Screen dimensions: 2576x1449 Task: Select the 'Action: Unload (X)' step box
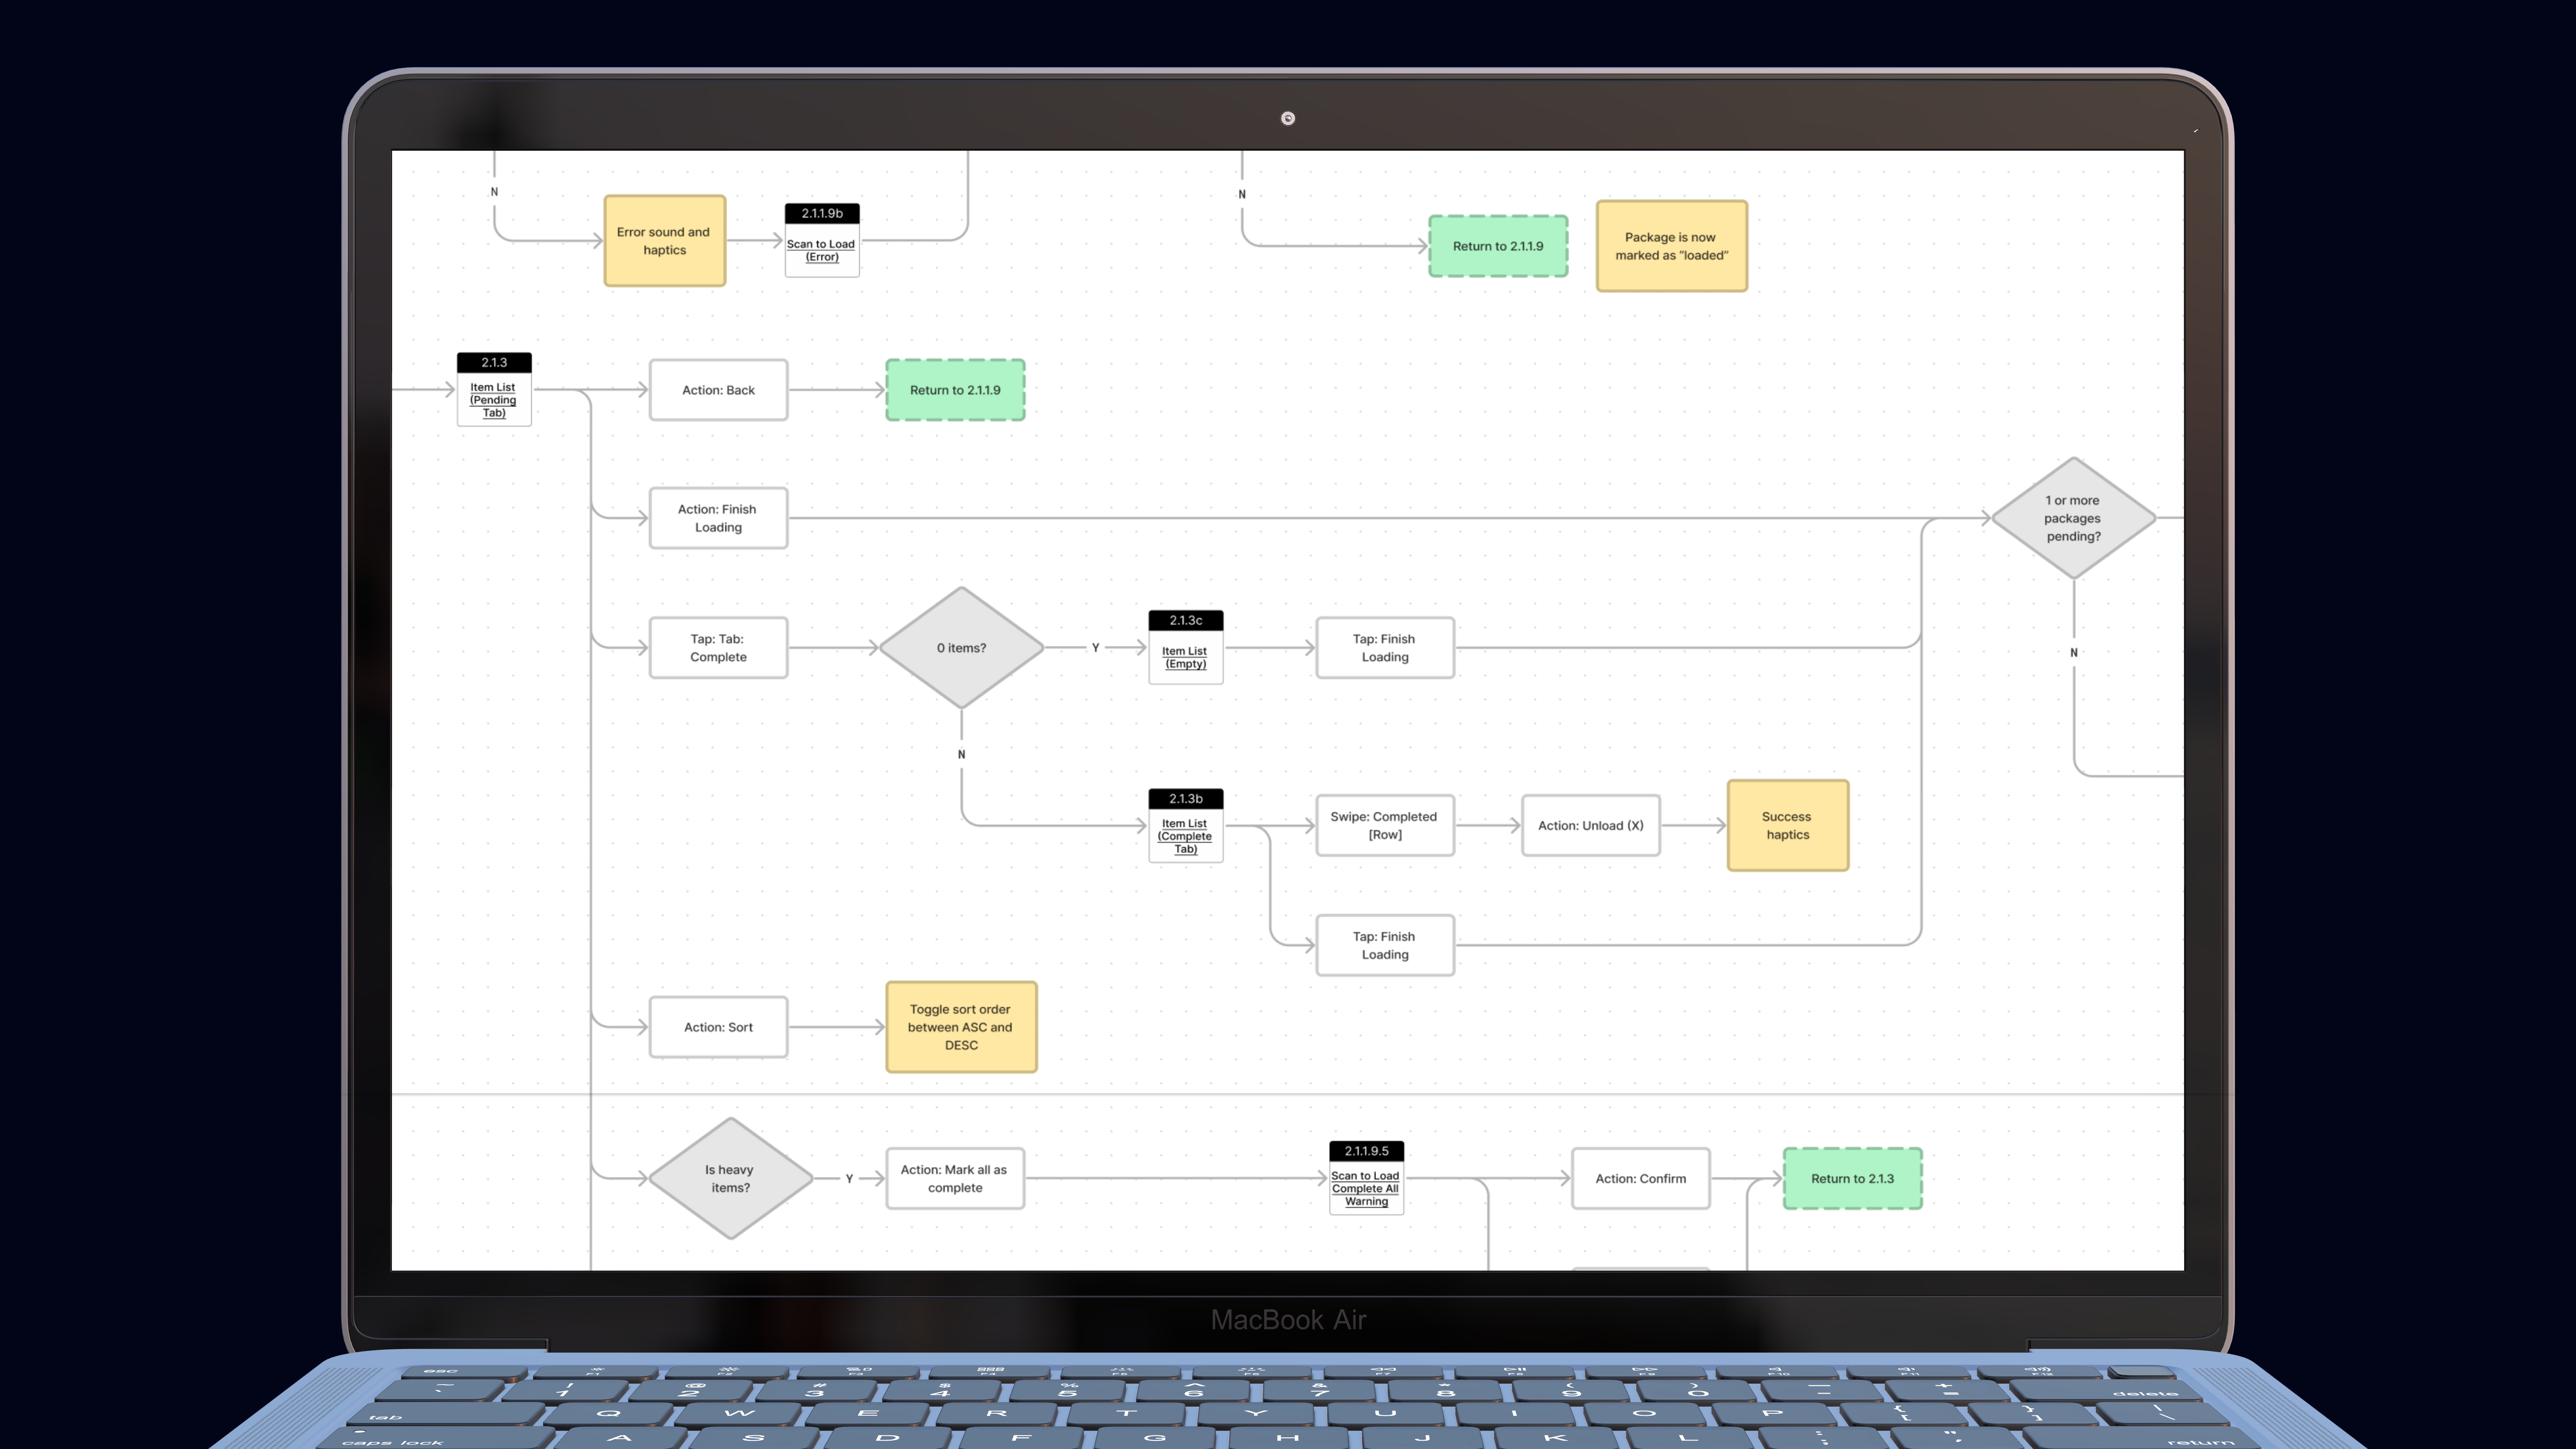pyautogui.click(x=1590, y=825)
